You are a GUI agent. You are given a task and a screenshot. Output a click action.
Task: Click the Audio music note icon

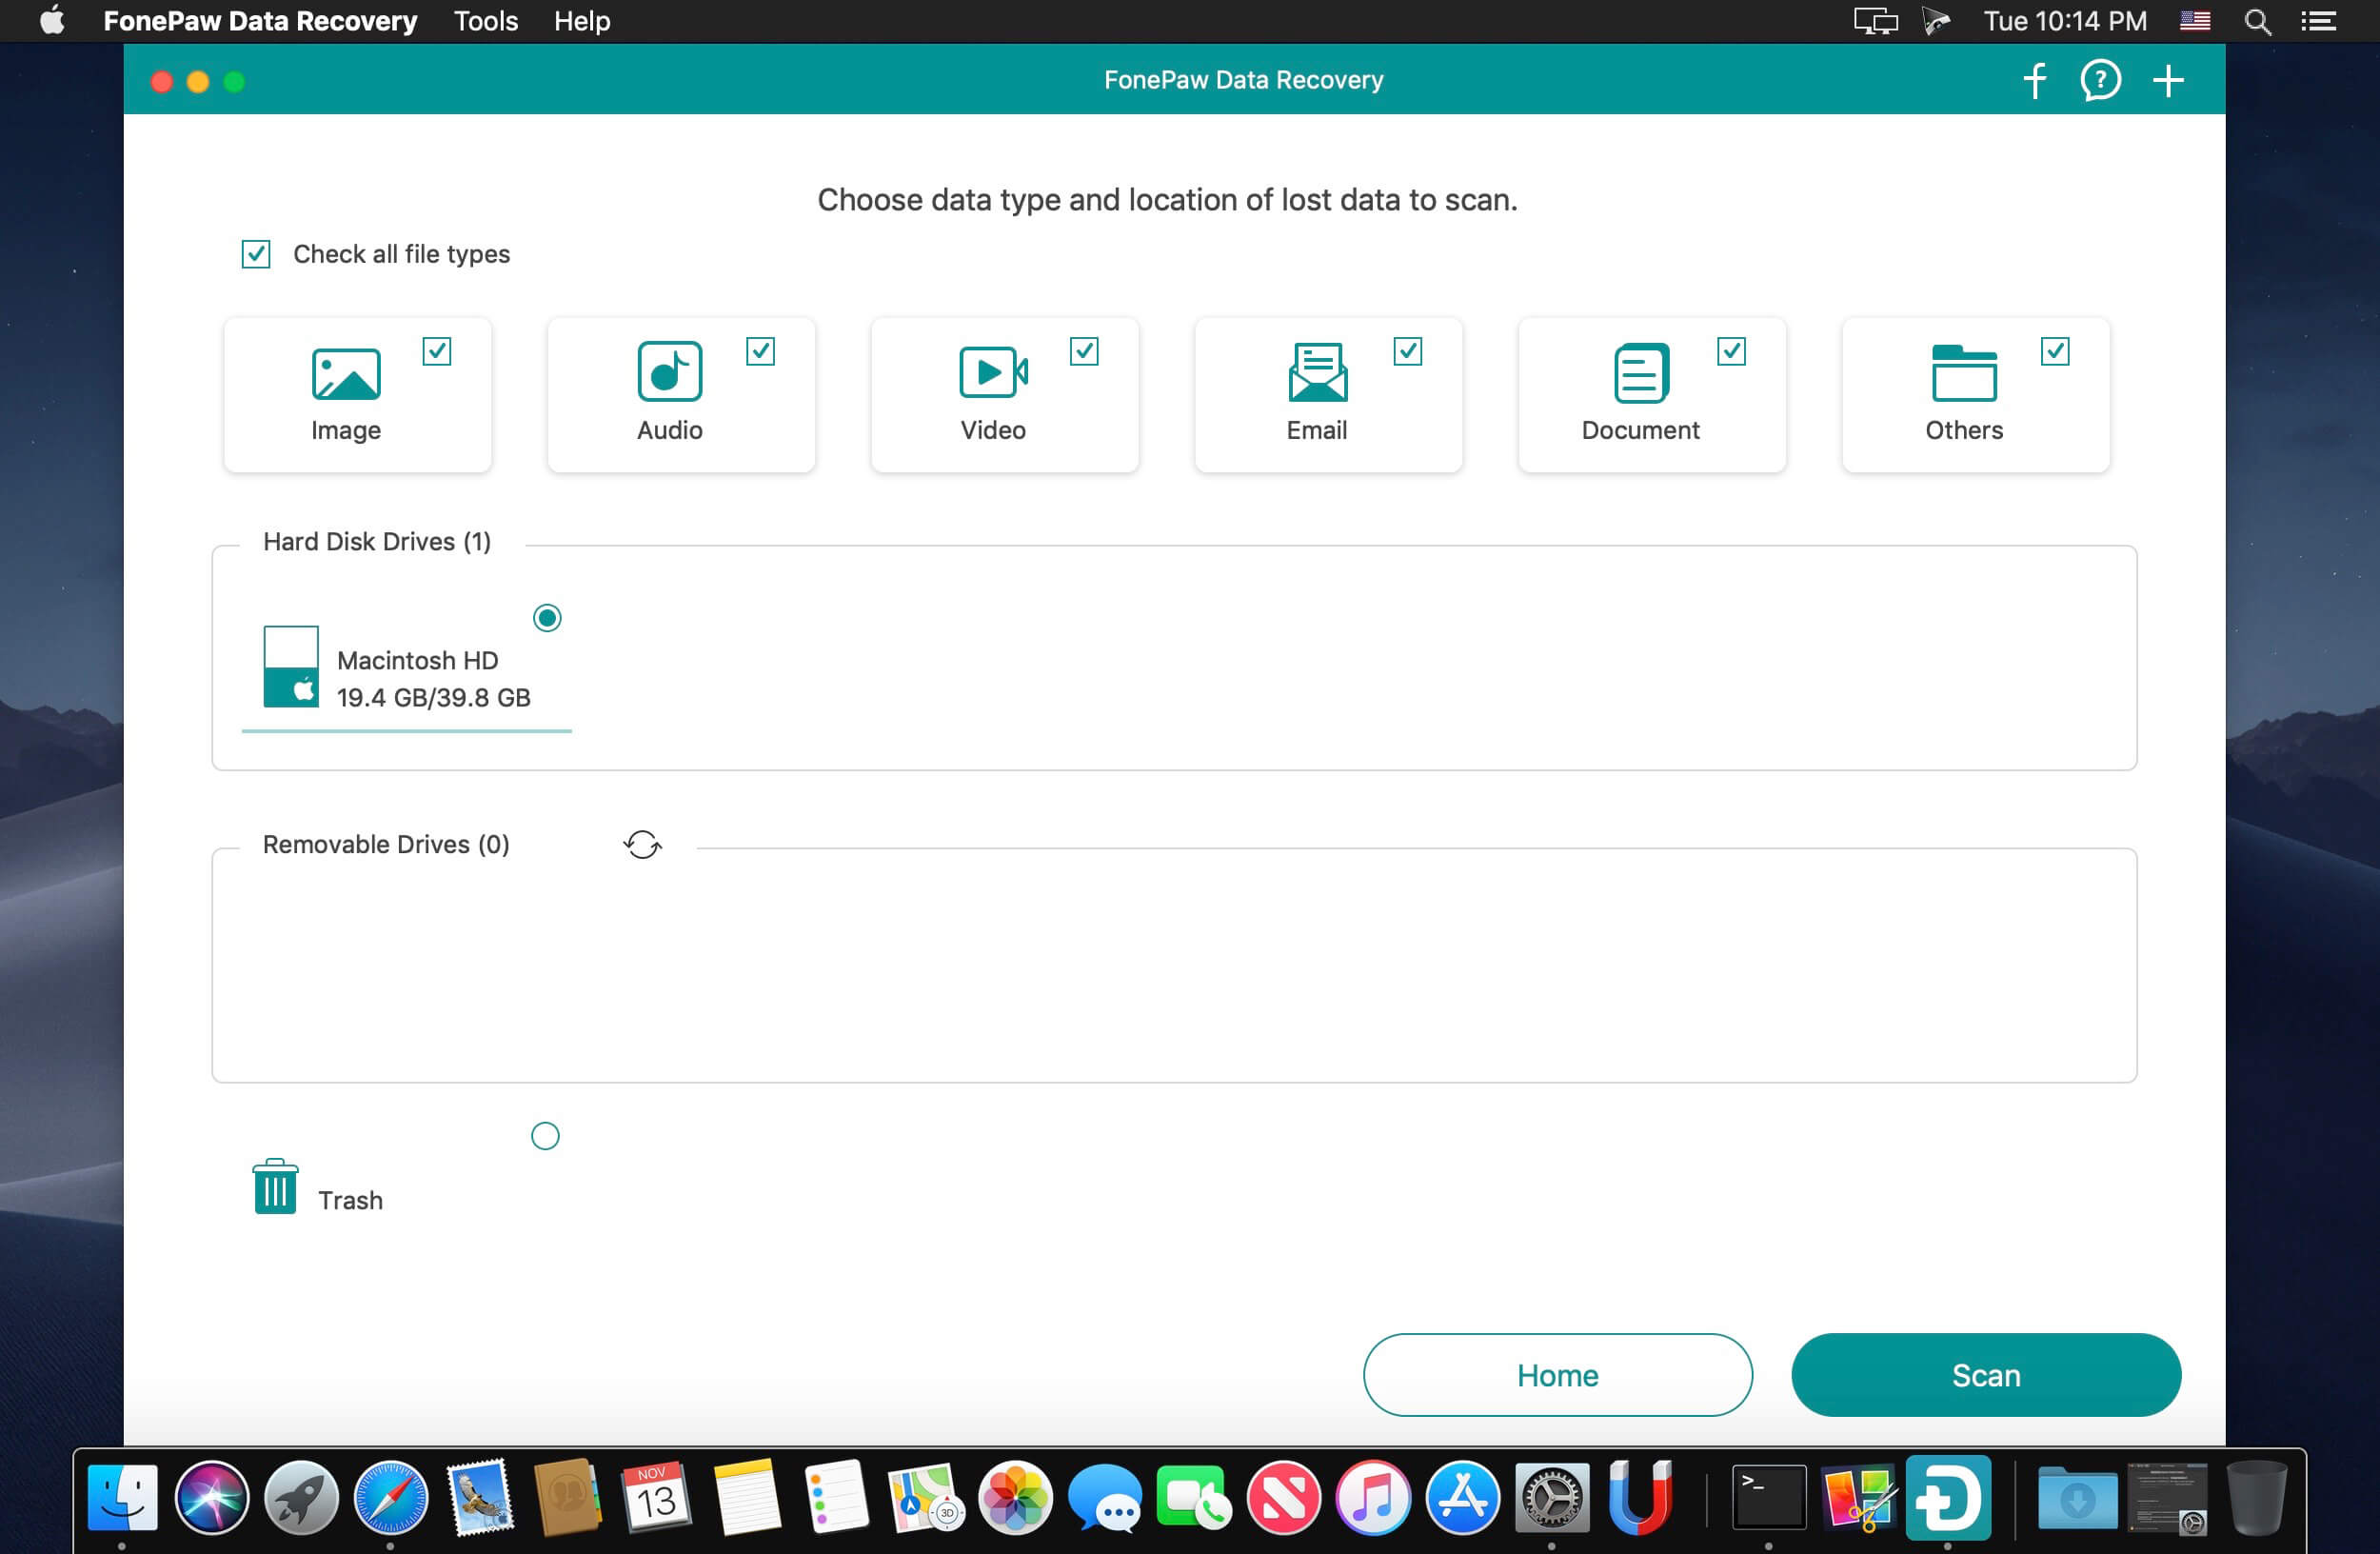(x=669, y=371)
